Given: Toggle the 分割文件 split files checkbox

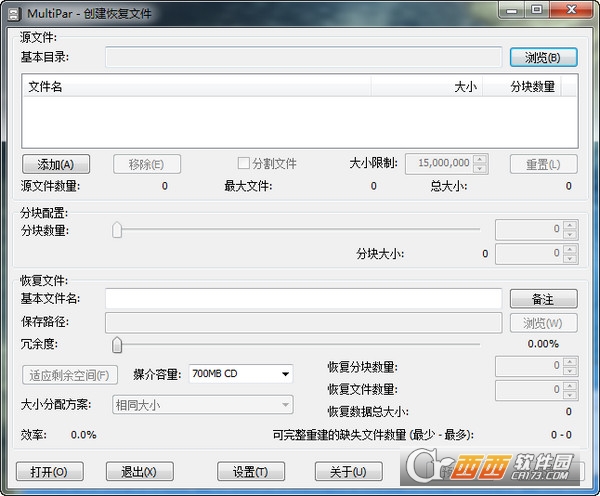Looking at the screenshot, I should (x=243, y=163).
